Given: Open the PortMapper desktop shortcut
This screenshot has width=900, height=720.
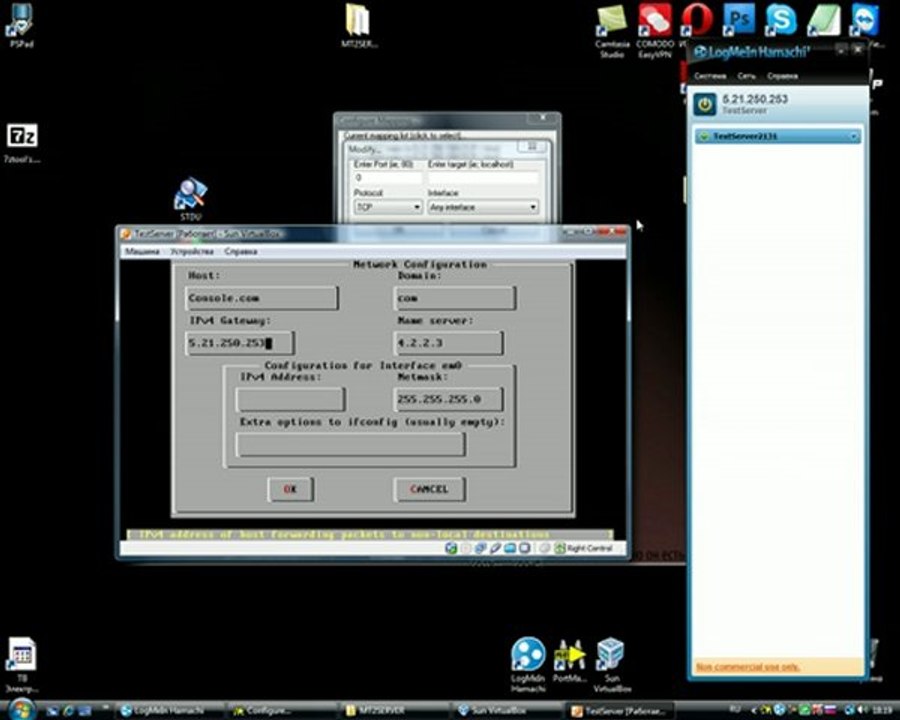Looking at the screenshot, I should pyautogui.click(x=569, y=660).
